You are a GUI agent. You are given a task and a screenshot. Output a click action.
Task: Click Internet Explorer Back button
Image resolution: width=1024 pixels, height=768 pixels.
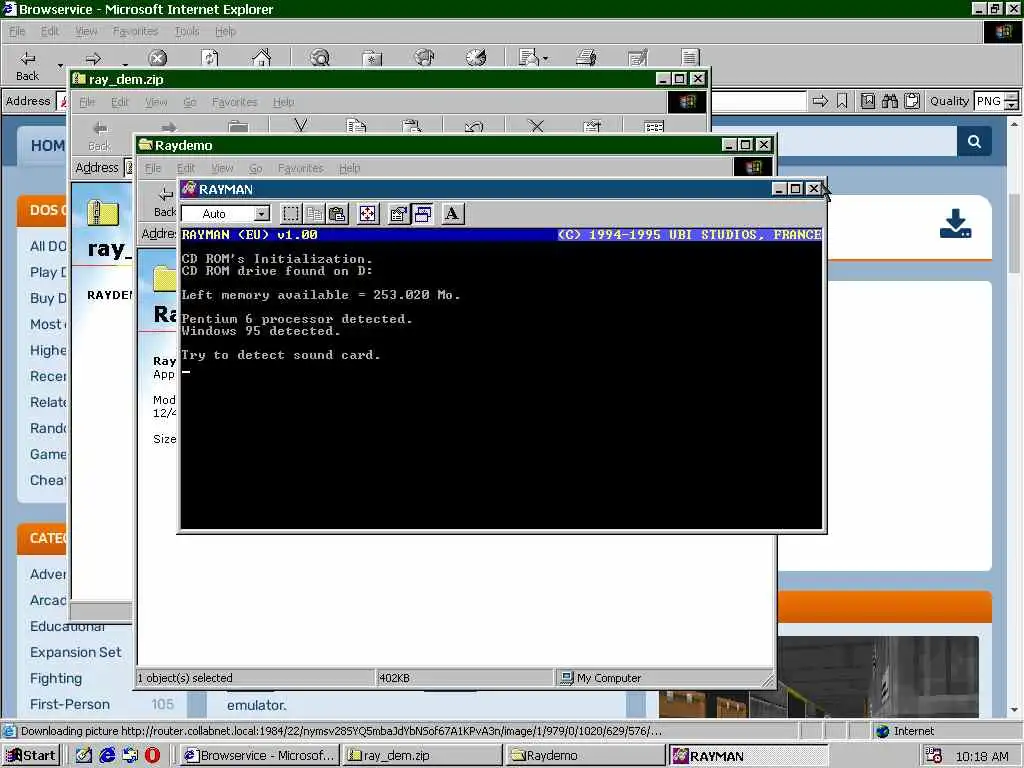(x=27, y=65)
